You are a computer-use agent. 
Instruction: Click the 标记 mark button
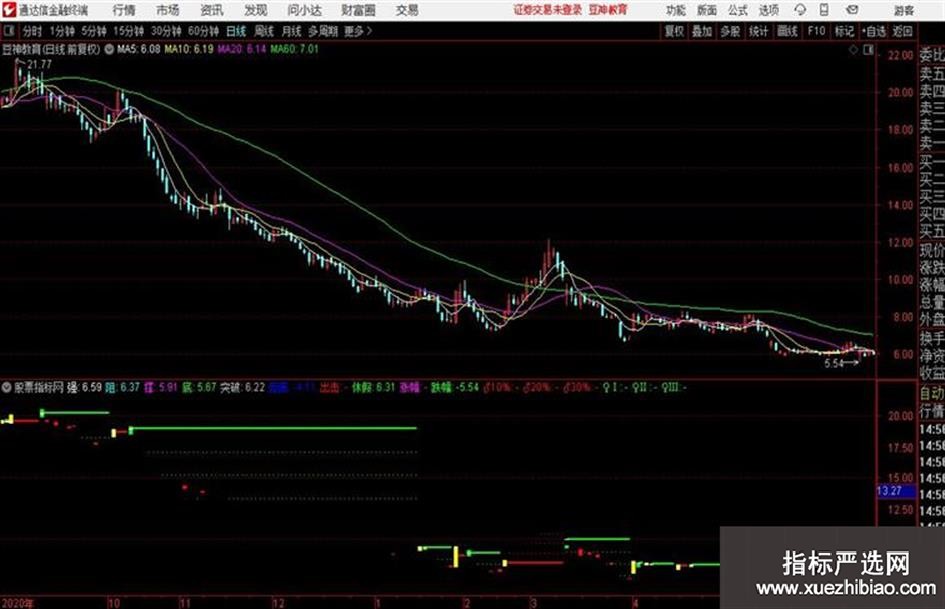pos(844,31)
